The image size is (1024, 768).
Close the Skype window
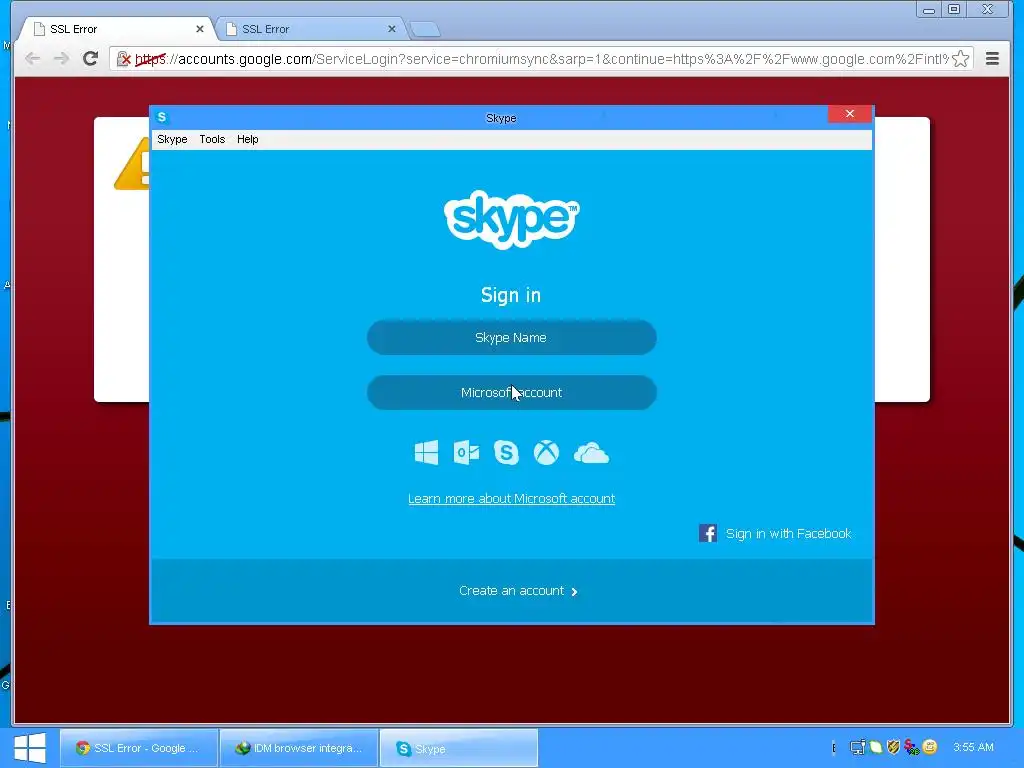click(850, 114)
